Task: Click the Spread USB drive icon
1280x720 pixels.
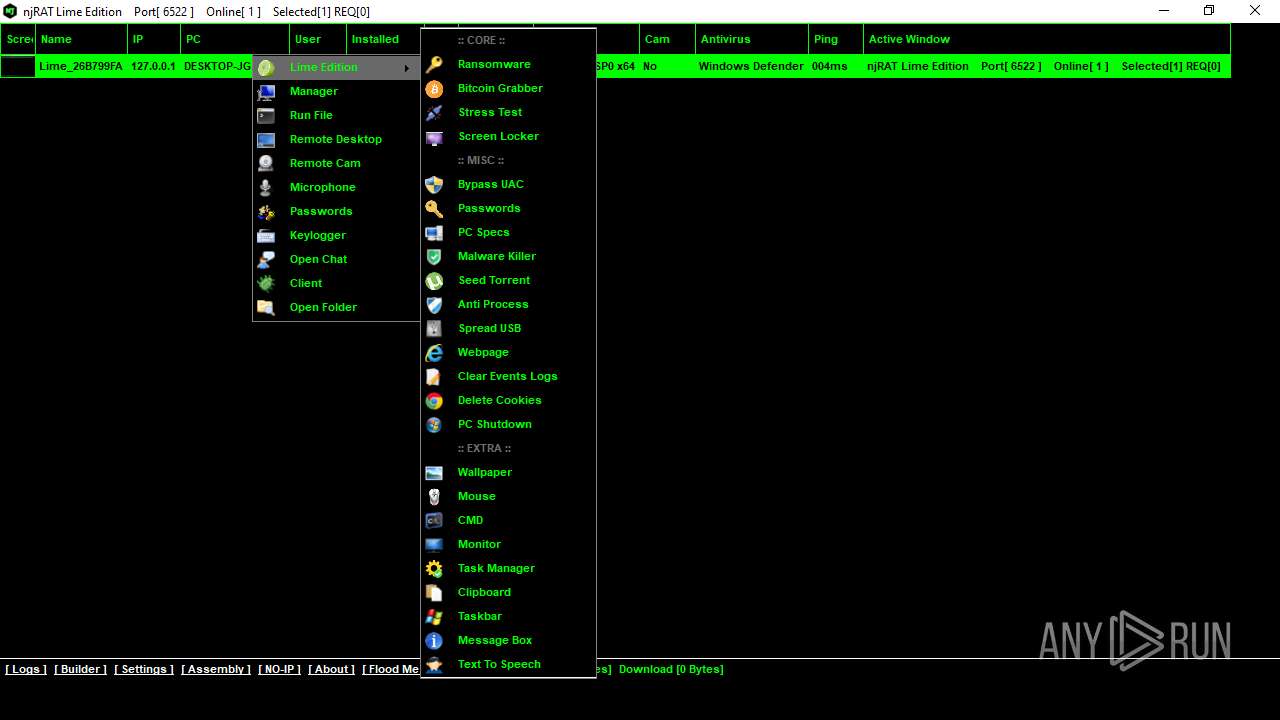Action: [x=434, y=329]
